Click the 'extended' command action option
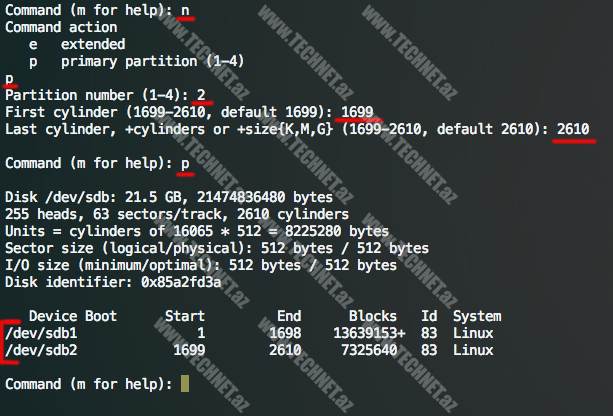This screenshot has width=613, height=416. click(x=93, y=44)
